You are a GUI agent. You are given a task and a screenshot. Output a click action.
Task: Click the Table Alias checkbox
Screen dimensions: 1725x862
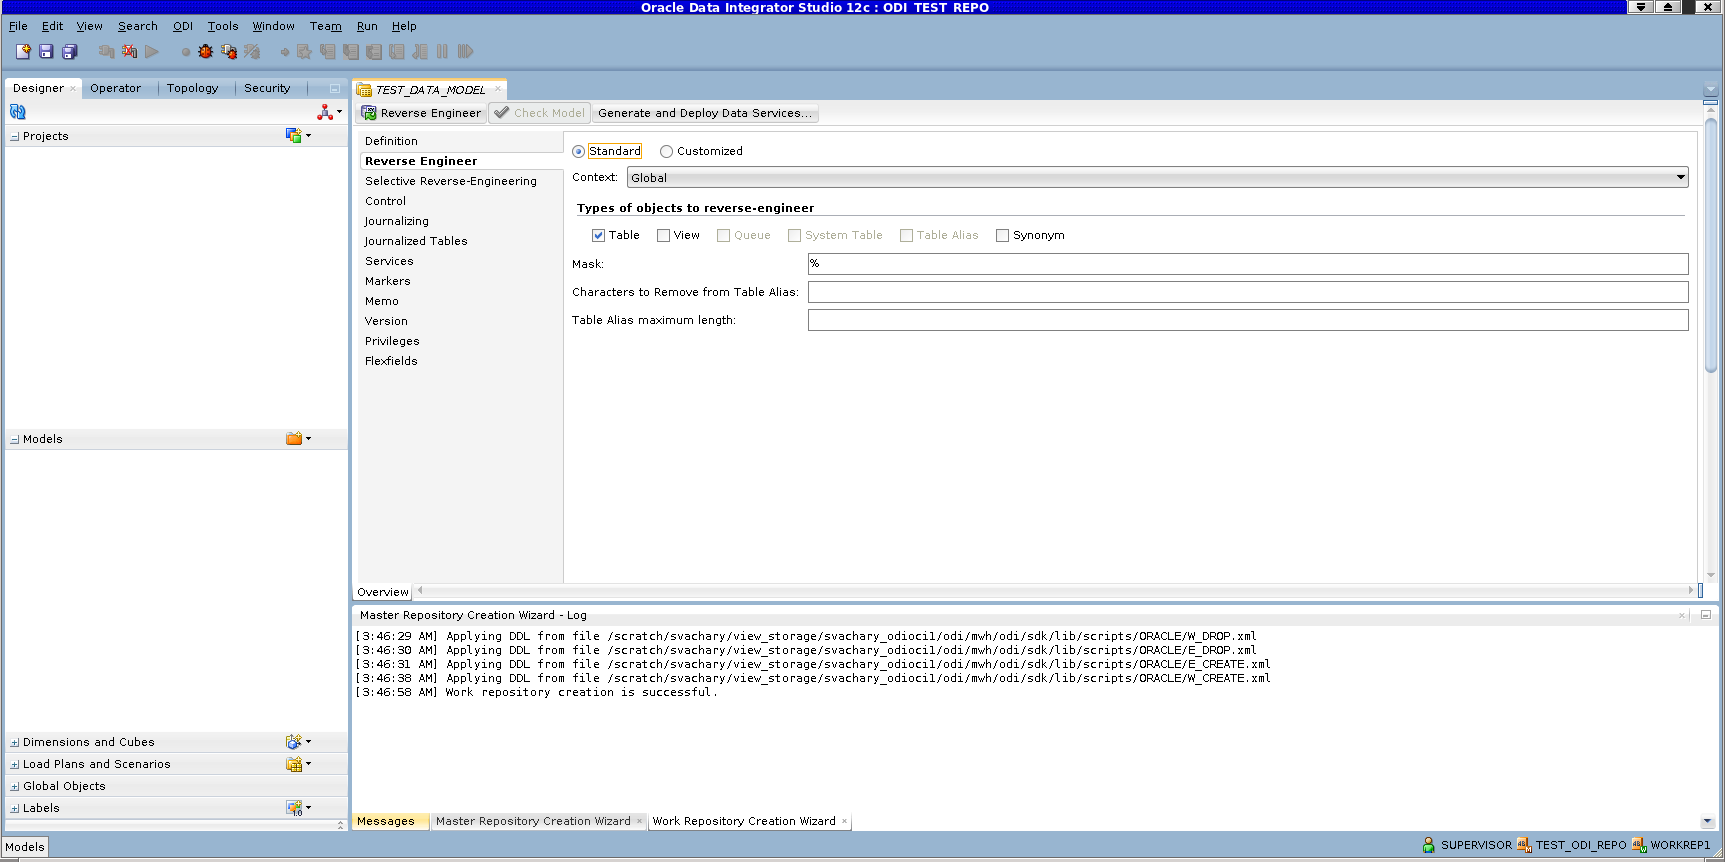pyautogui.click(x=906, y=236)
